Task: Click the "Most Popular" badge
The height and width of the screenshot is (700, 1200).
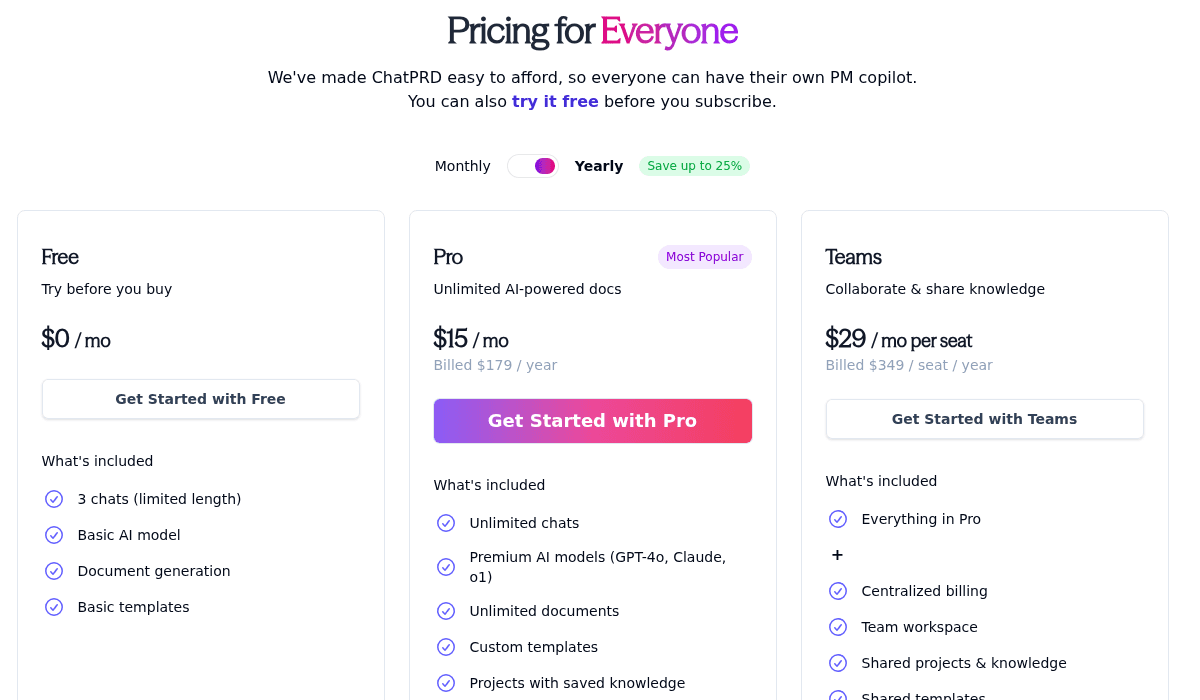Action: (x=704, y=257)
